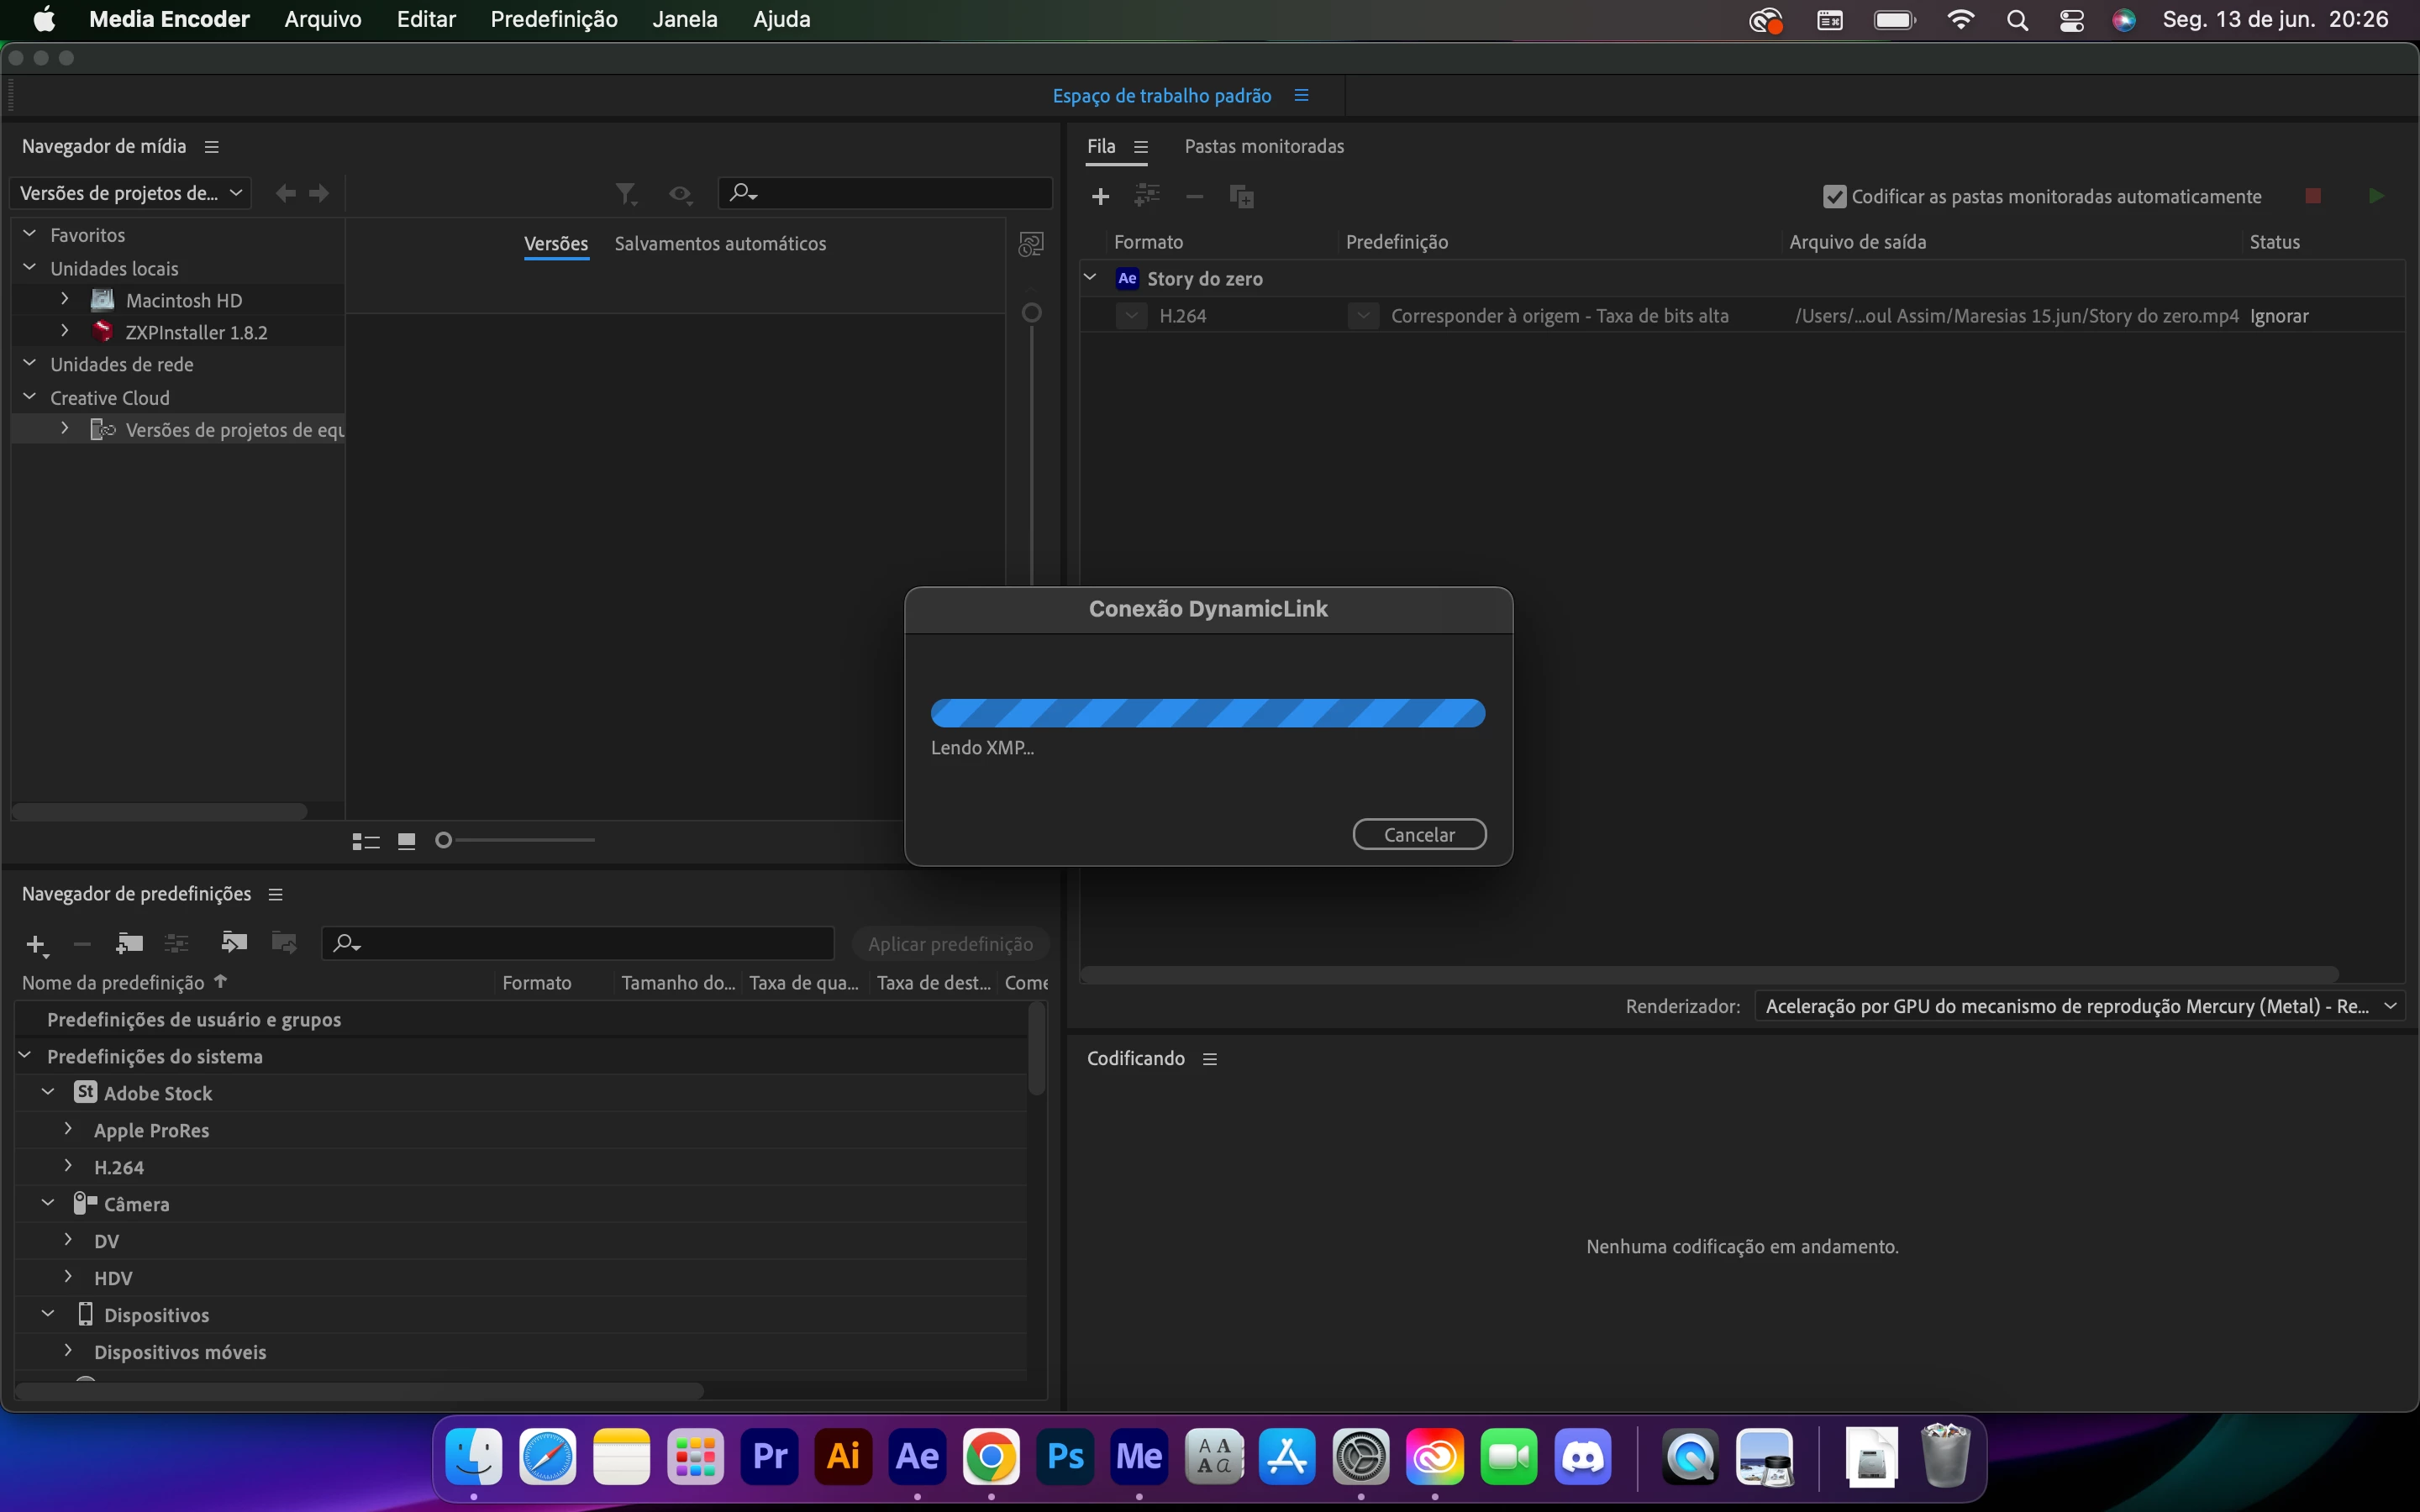The height and width of the screenshot is (1512, 2420).
Task: Click the thumbnail size slider in media browser
Action: point(444,840)
